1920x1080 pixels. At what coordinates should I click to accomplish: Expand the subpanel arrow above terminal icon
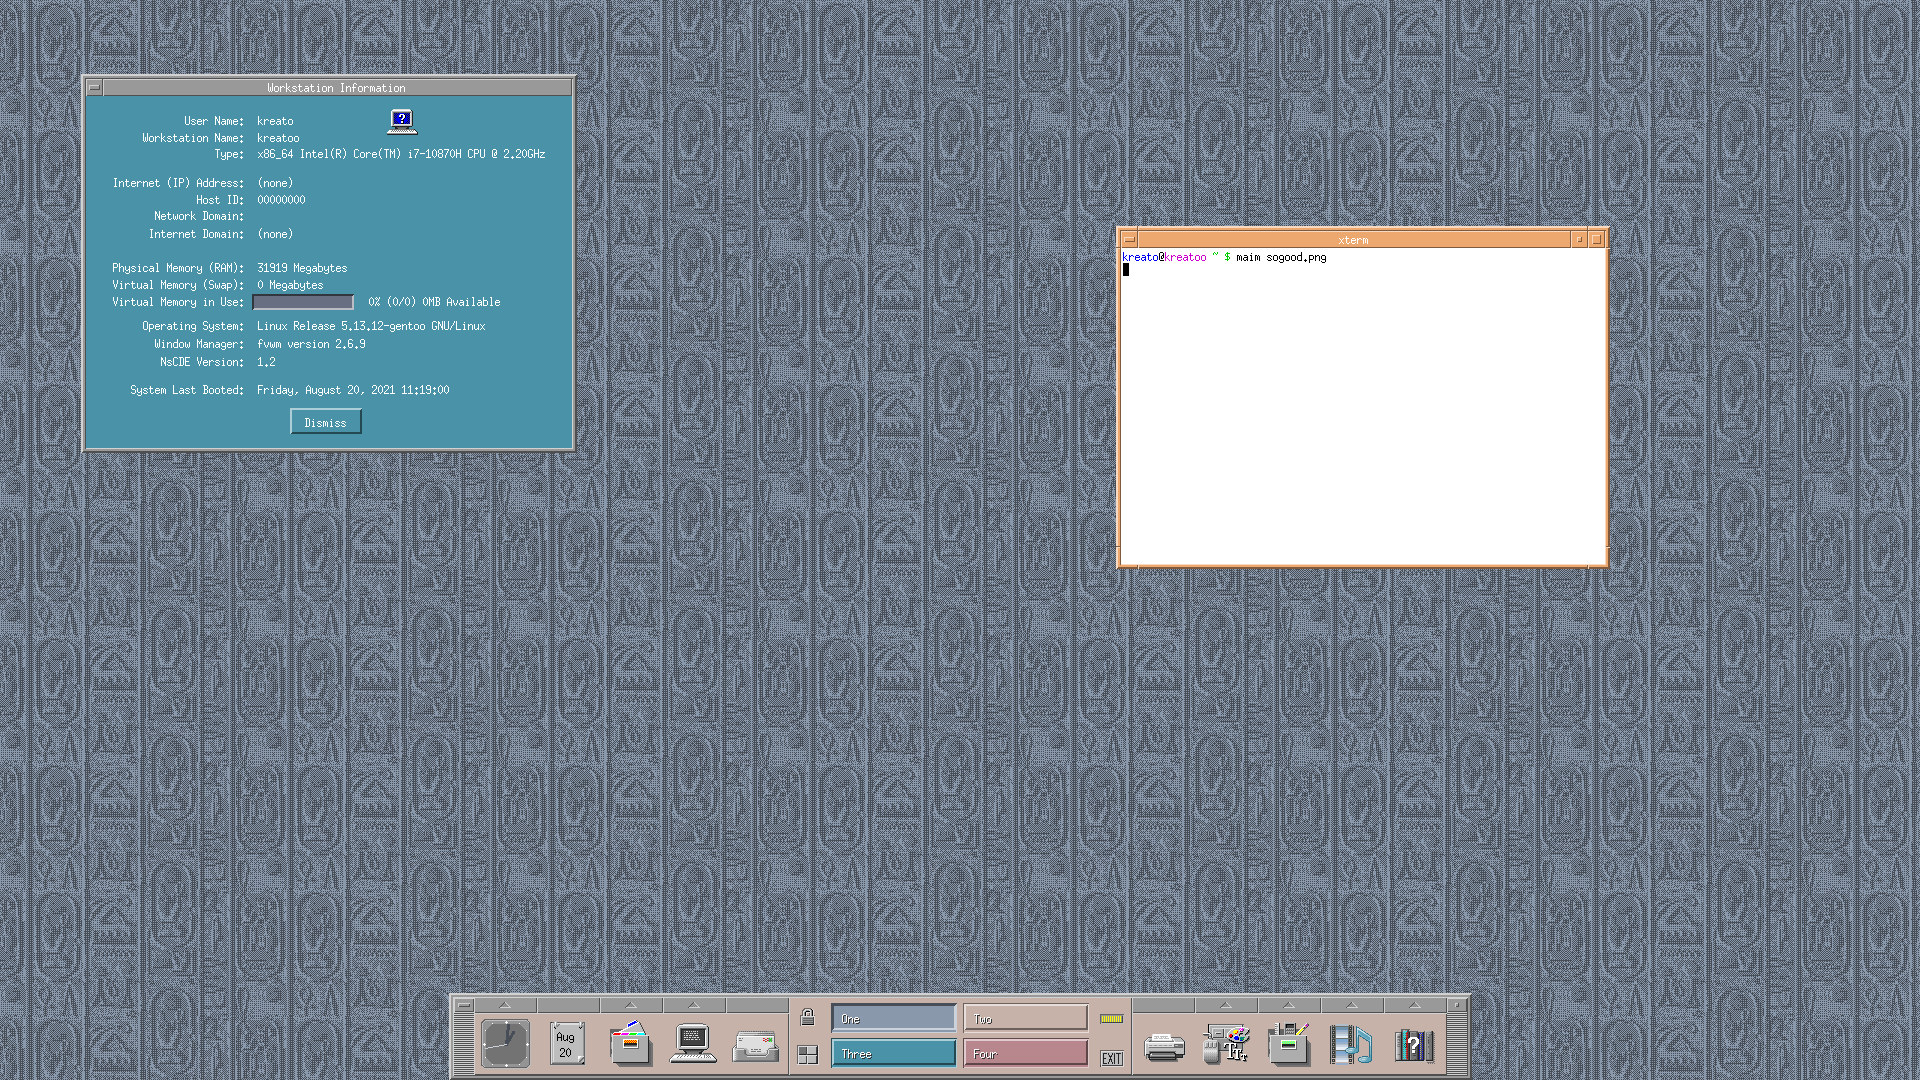tap(693, 1005)
